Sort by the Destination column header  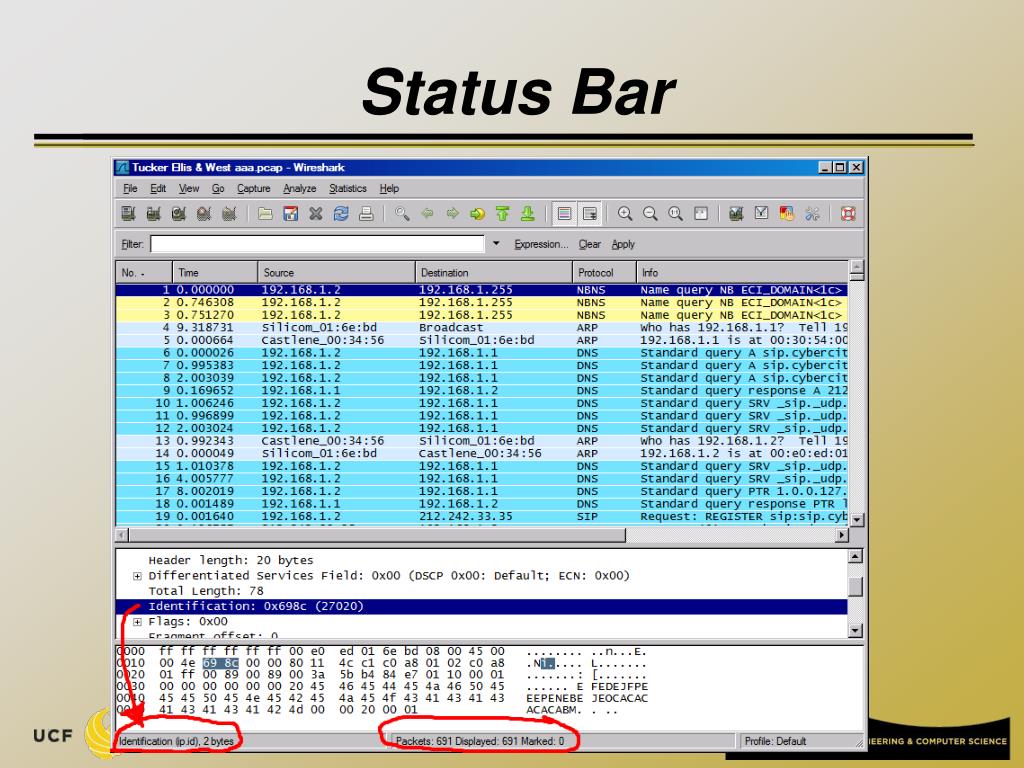(x=494, y=272)
